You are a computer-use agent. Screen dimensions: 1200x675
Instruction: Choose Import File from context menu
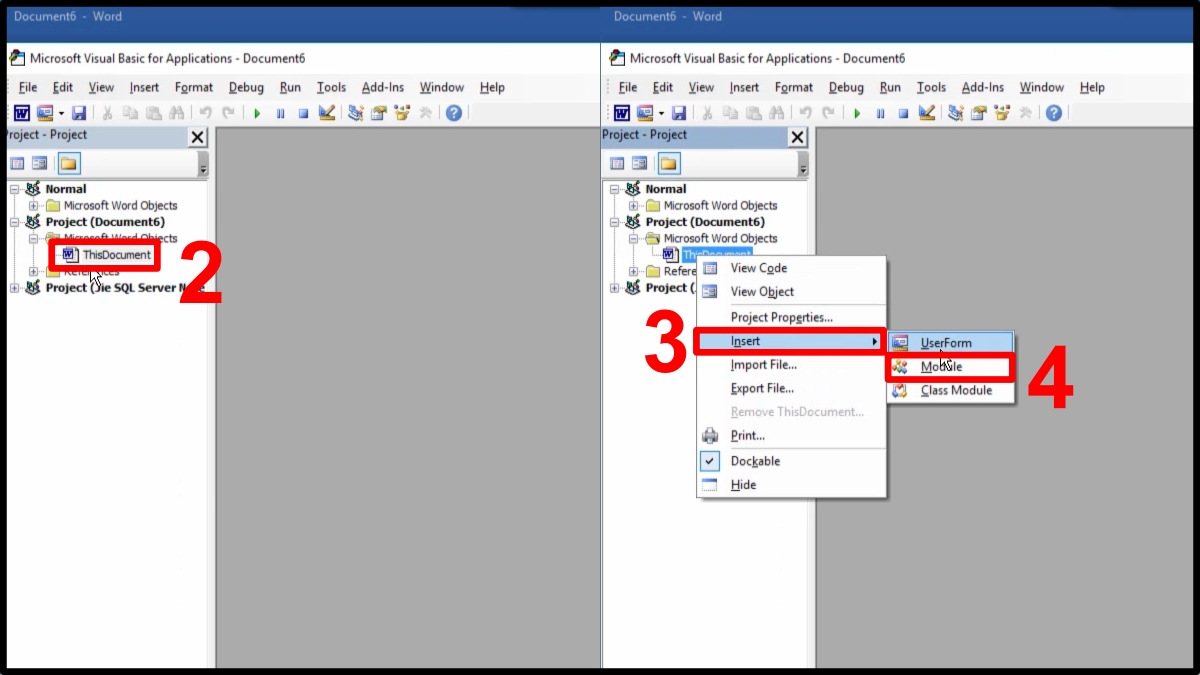click(x=791, y=365)
